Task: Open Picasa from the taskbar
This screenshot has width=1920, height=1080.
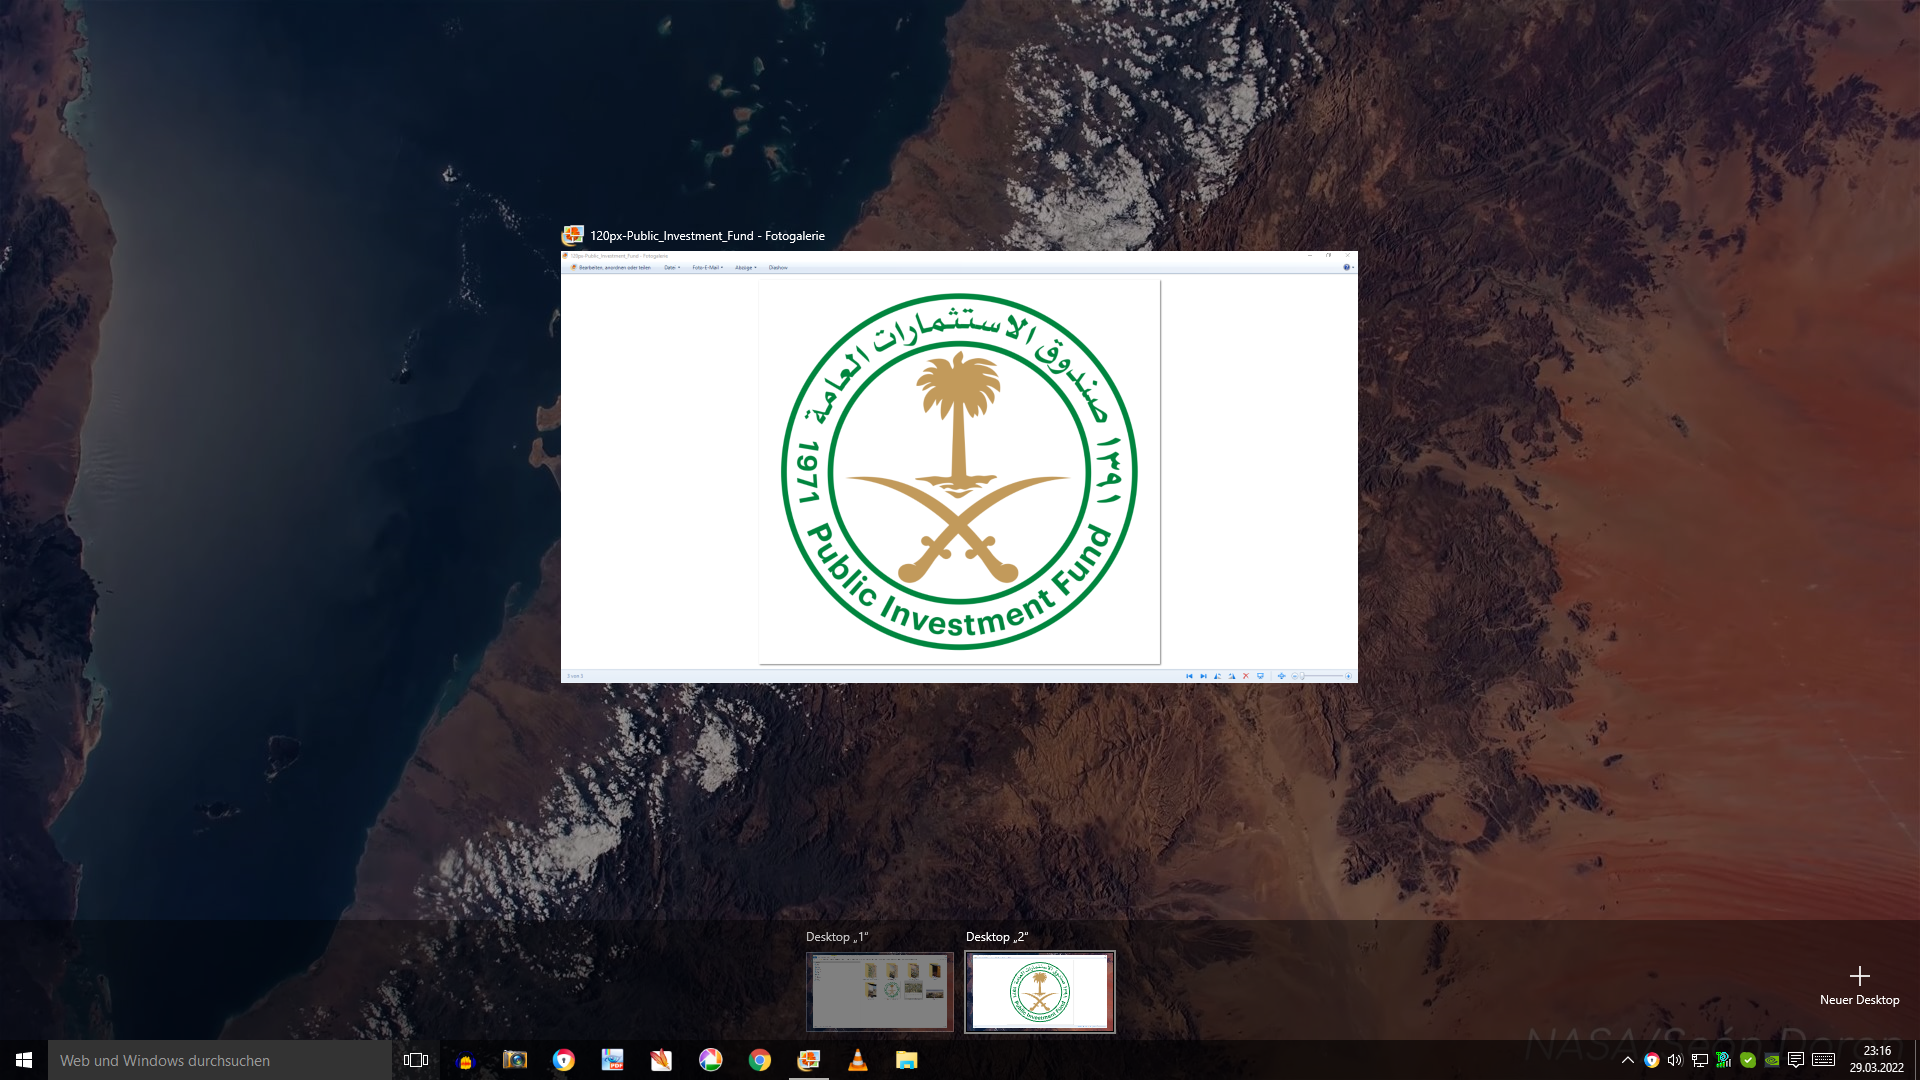Action: coord(710,1060)
